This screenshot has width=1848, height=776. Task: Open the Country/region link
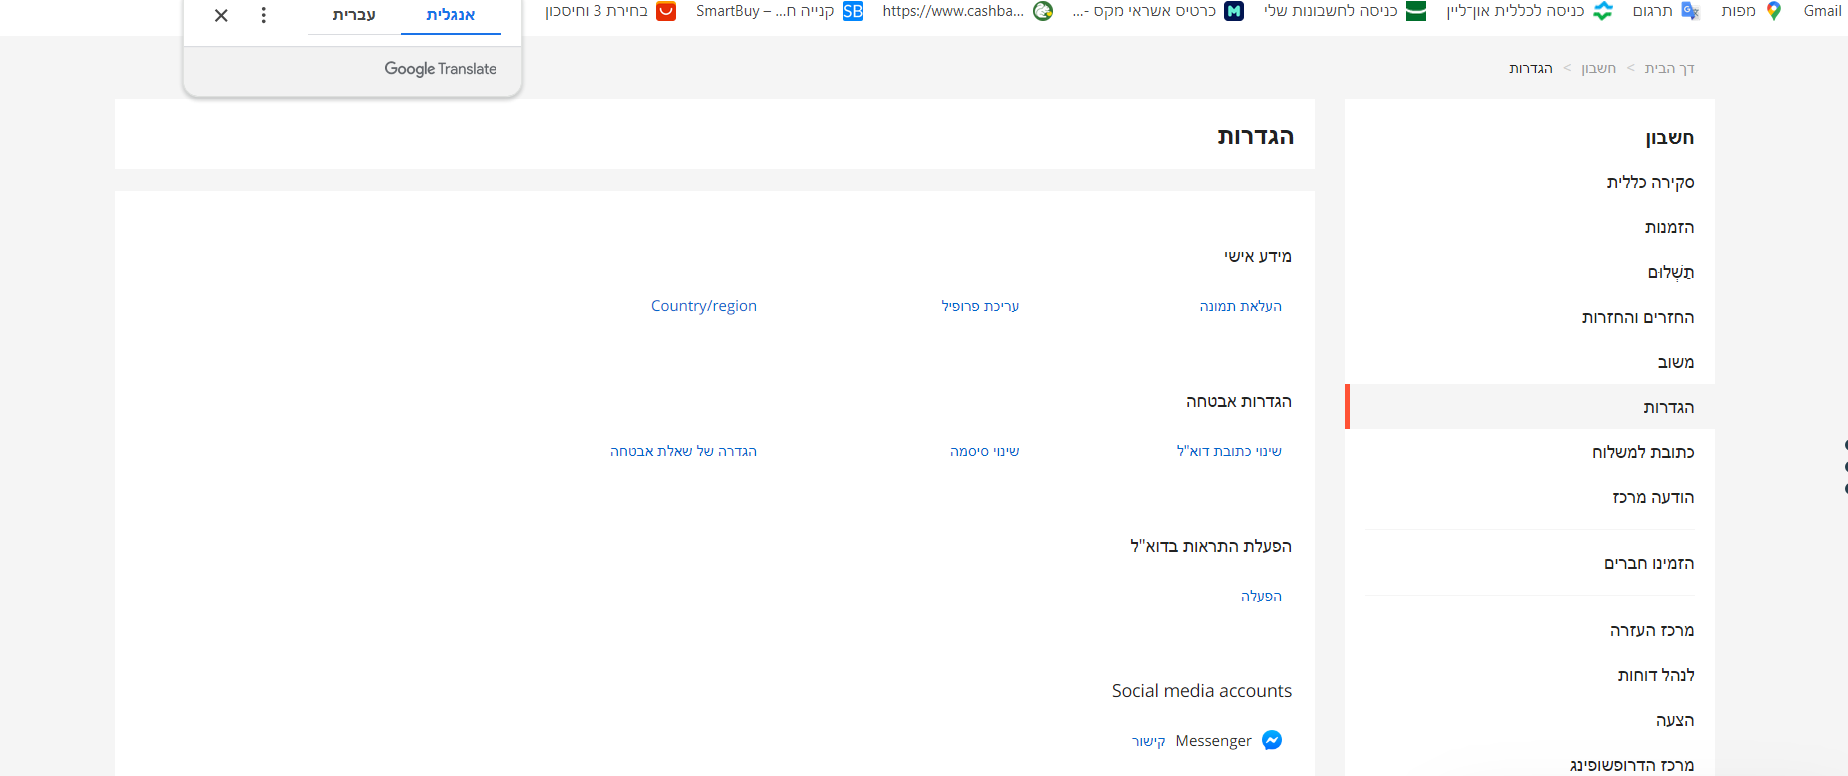[704, 306]
